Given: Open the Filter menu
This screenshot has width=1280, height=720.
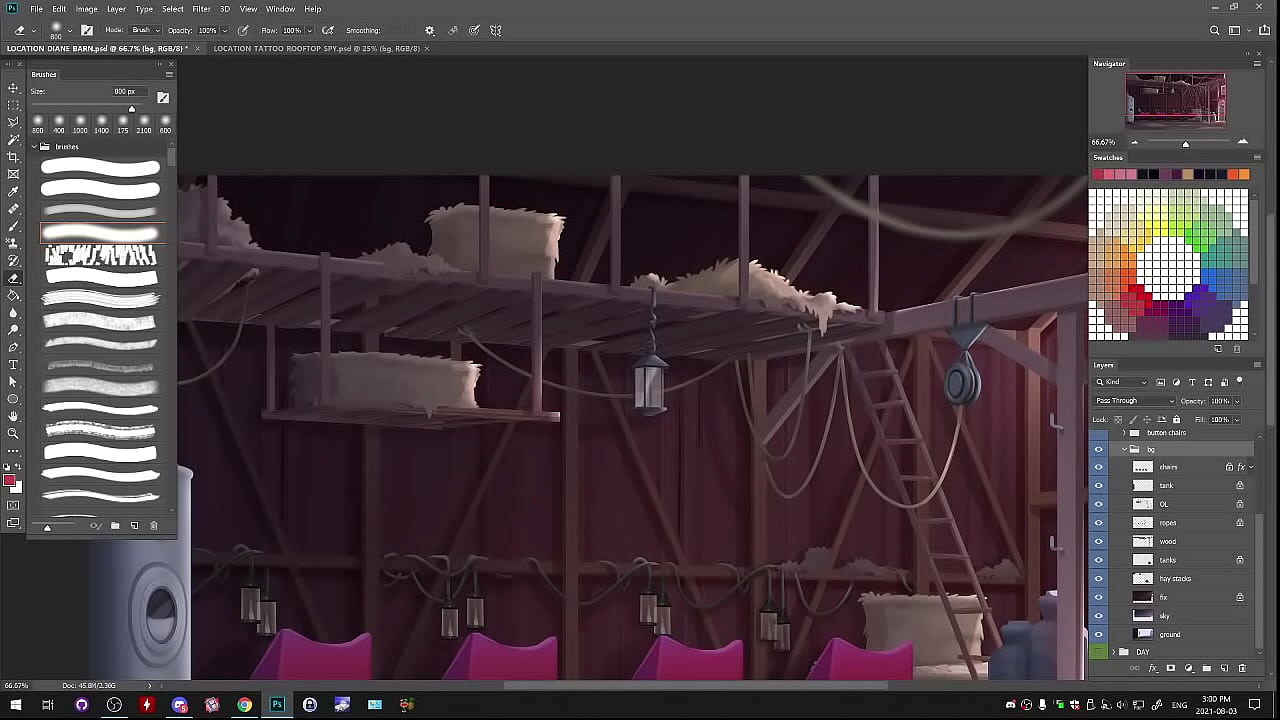Looking at the screenshot, I should [201, 9].
